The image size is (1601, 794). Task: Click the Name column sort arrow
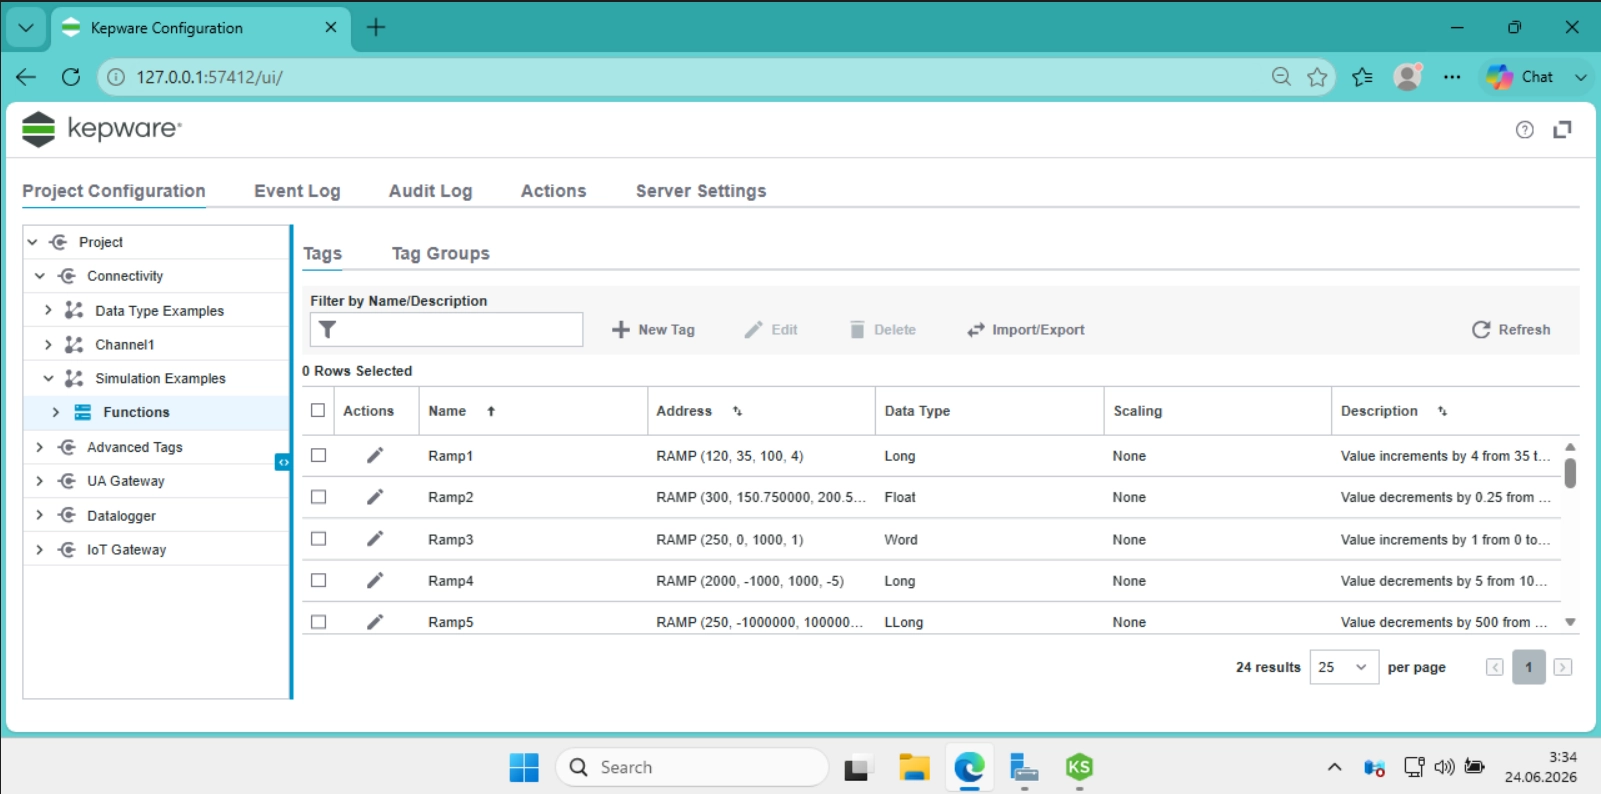point(491,411)
